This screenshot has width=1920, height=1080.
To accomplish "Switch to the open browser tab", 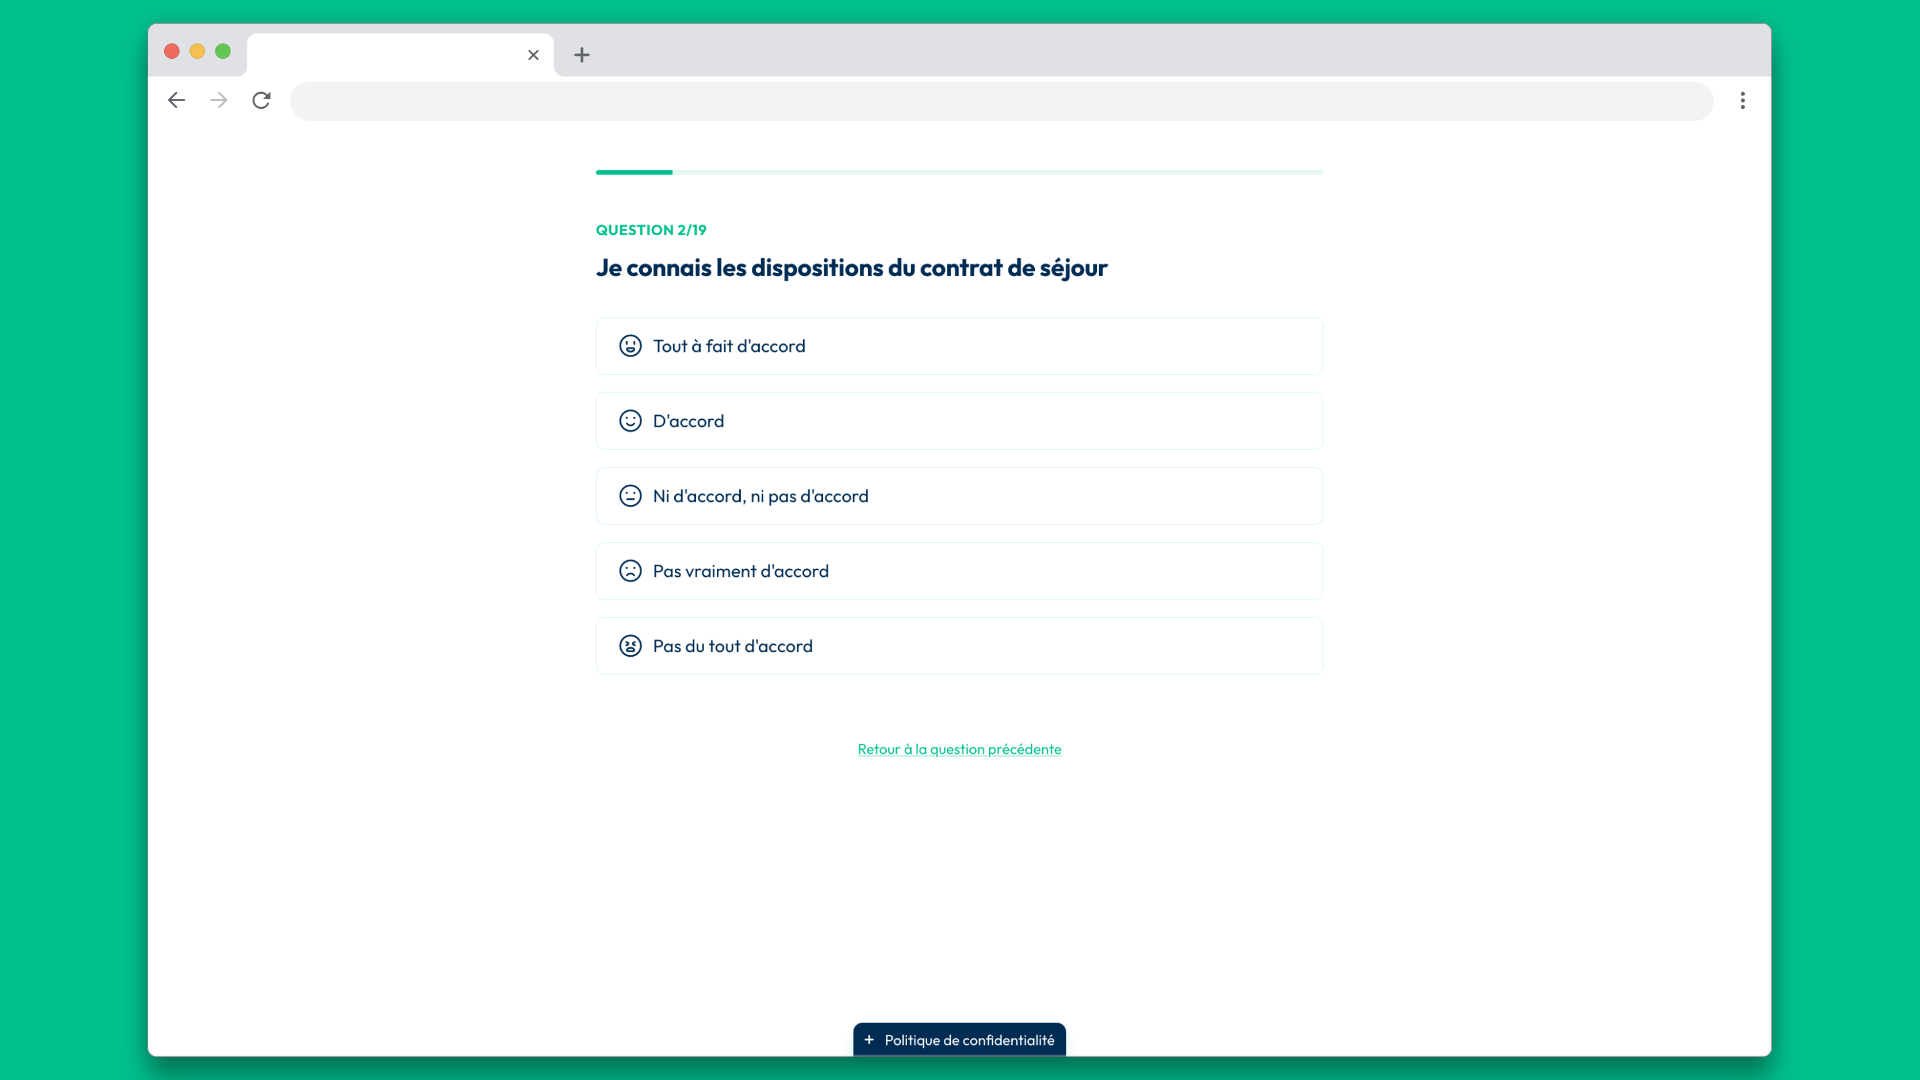I will pyautogui.click(x=390, y=55).
